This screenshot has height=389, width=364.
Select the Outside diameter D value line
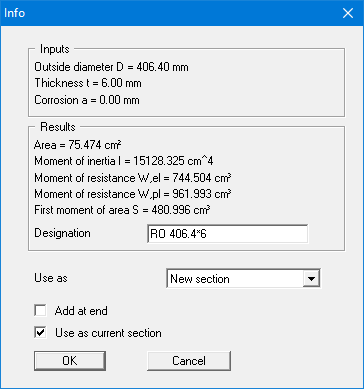click(x=111, y=67)
